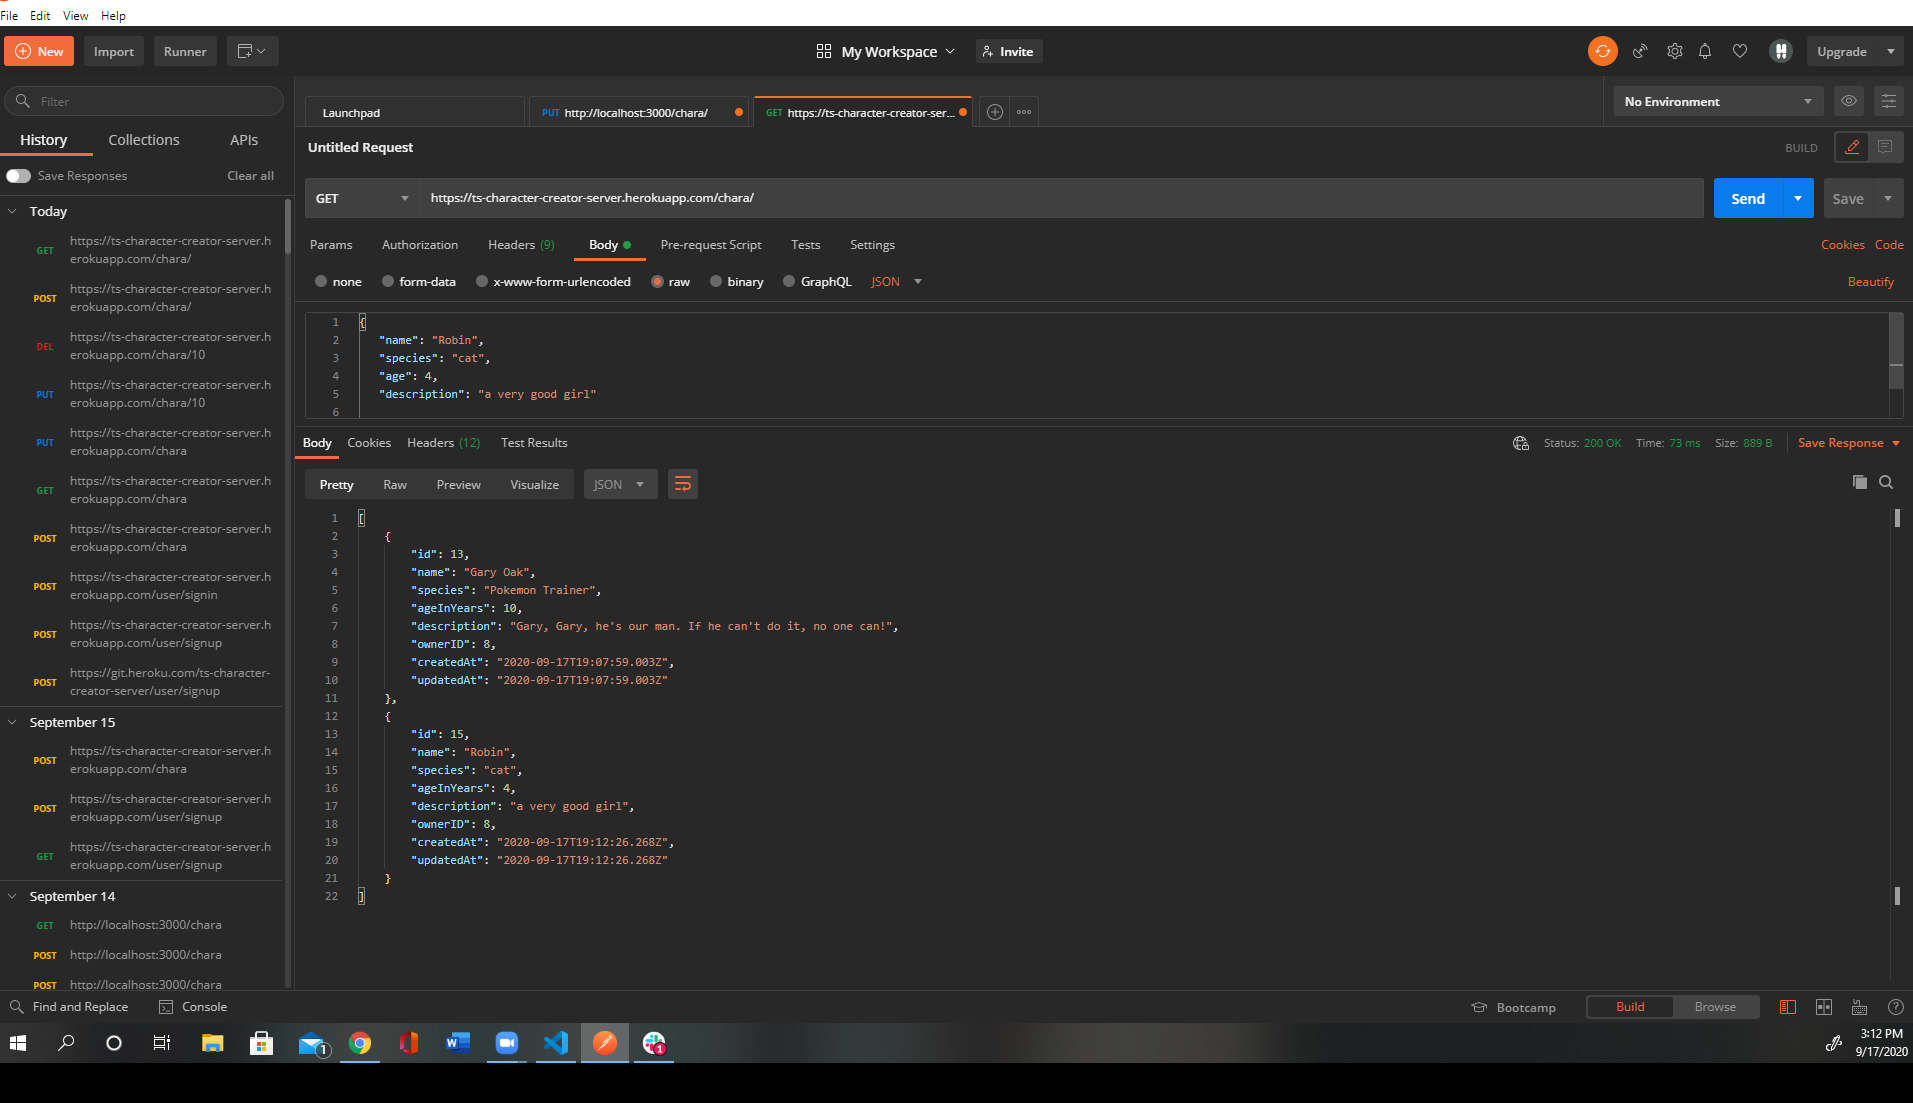
Task: Add a new request tab
Action: 995,112
